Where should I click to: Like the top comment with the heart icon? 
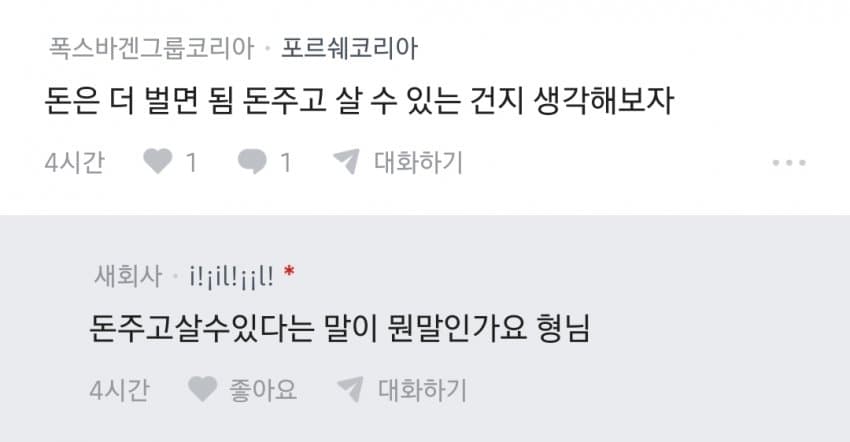pos(158,162)
